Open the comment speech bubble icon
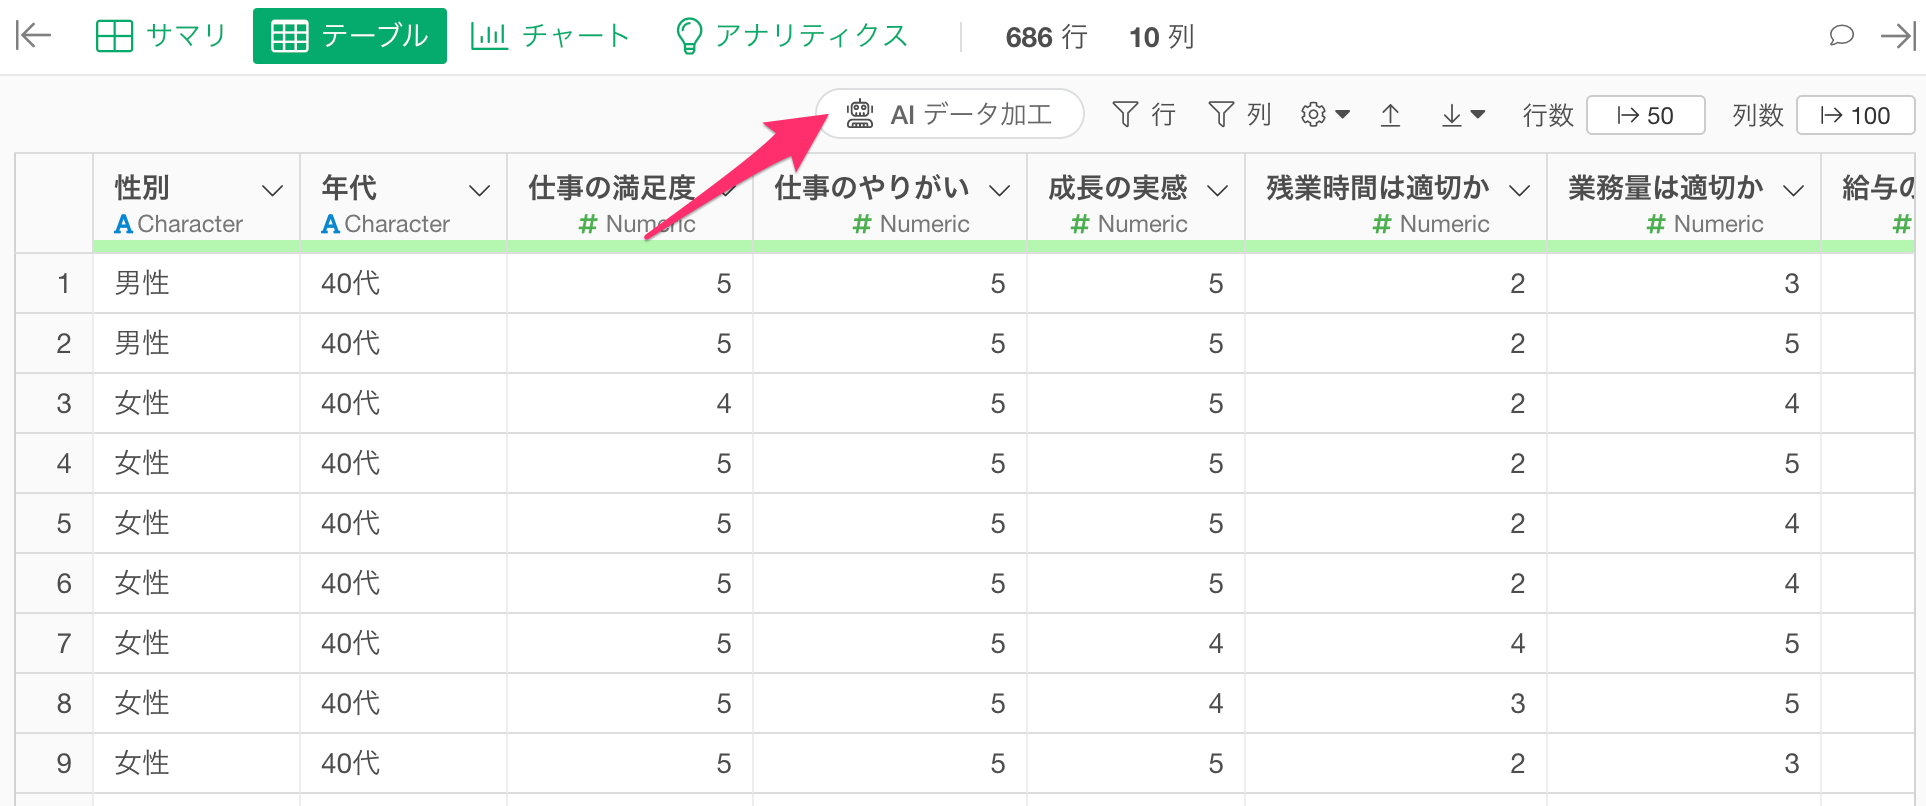Viewport: 1926px width, 806px height. tap(1841, 36)
